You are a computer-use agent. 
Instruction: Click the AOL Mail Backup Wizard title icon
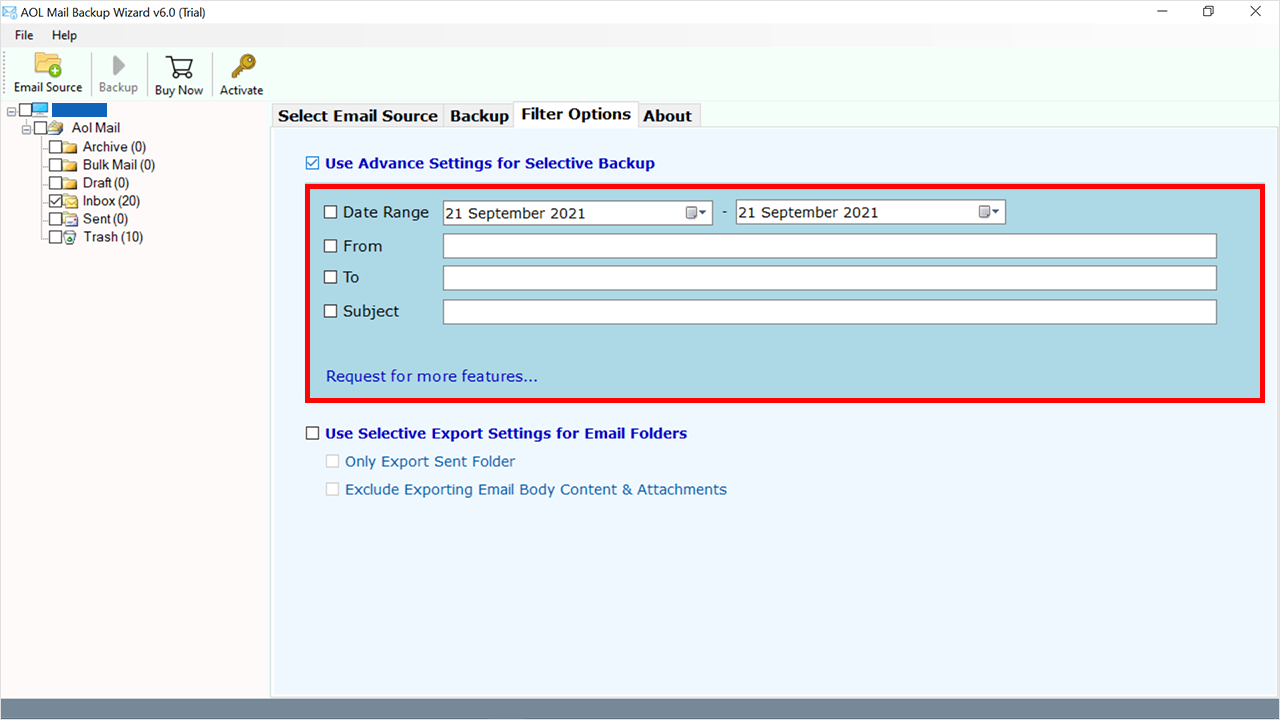[x=11, y=11]
